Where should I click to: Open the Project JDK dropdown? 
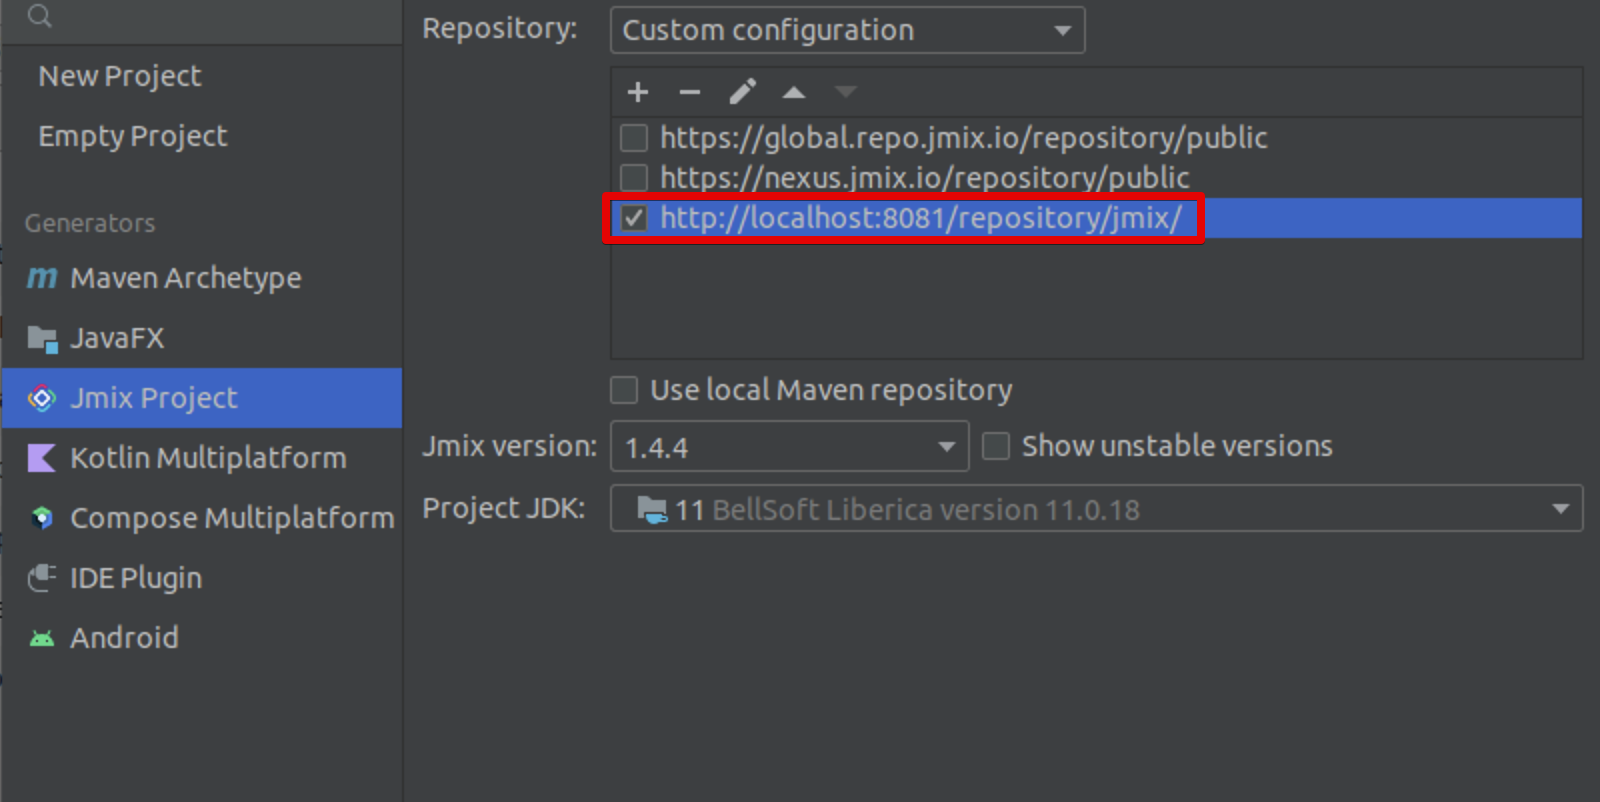point(1096,509)
